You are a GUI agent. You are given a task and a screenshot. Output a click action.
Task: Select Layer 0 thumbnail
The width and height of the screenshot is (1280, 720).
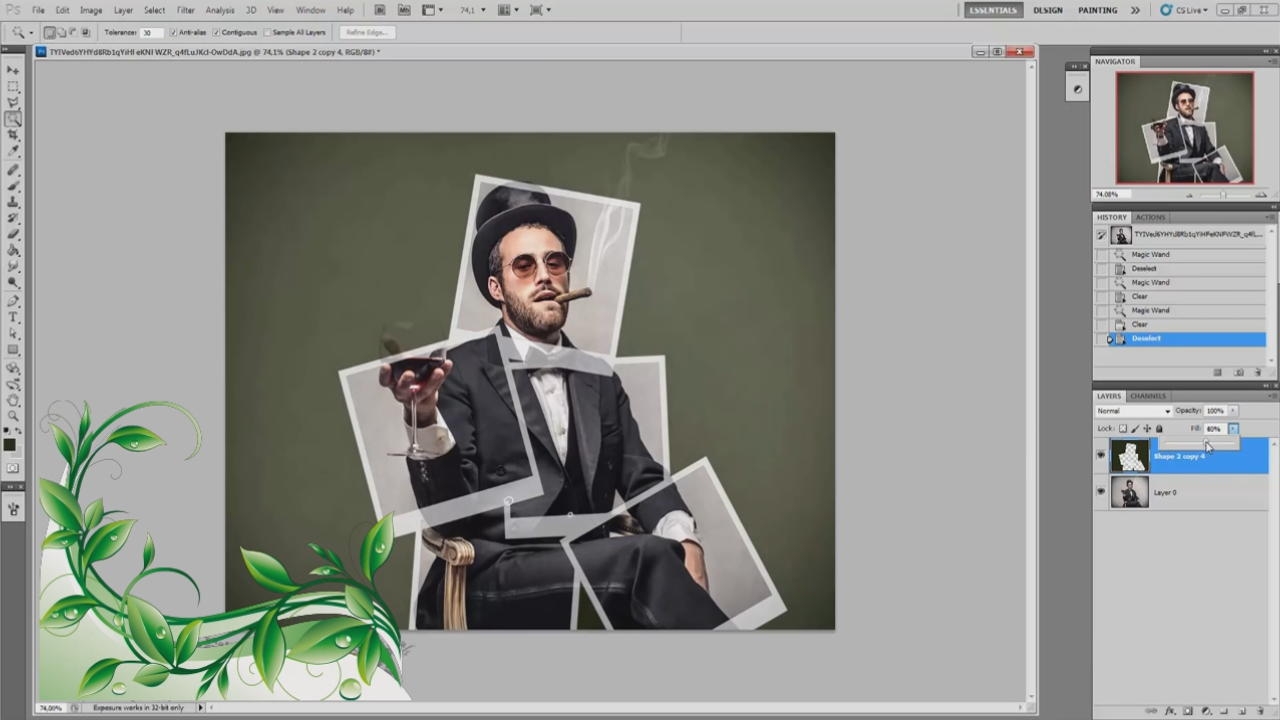click(x=1130, y=492)
